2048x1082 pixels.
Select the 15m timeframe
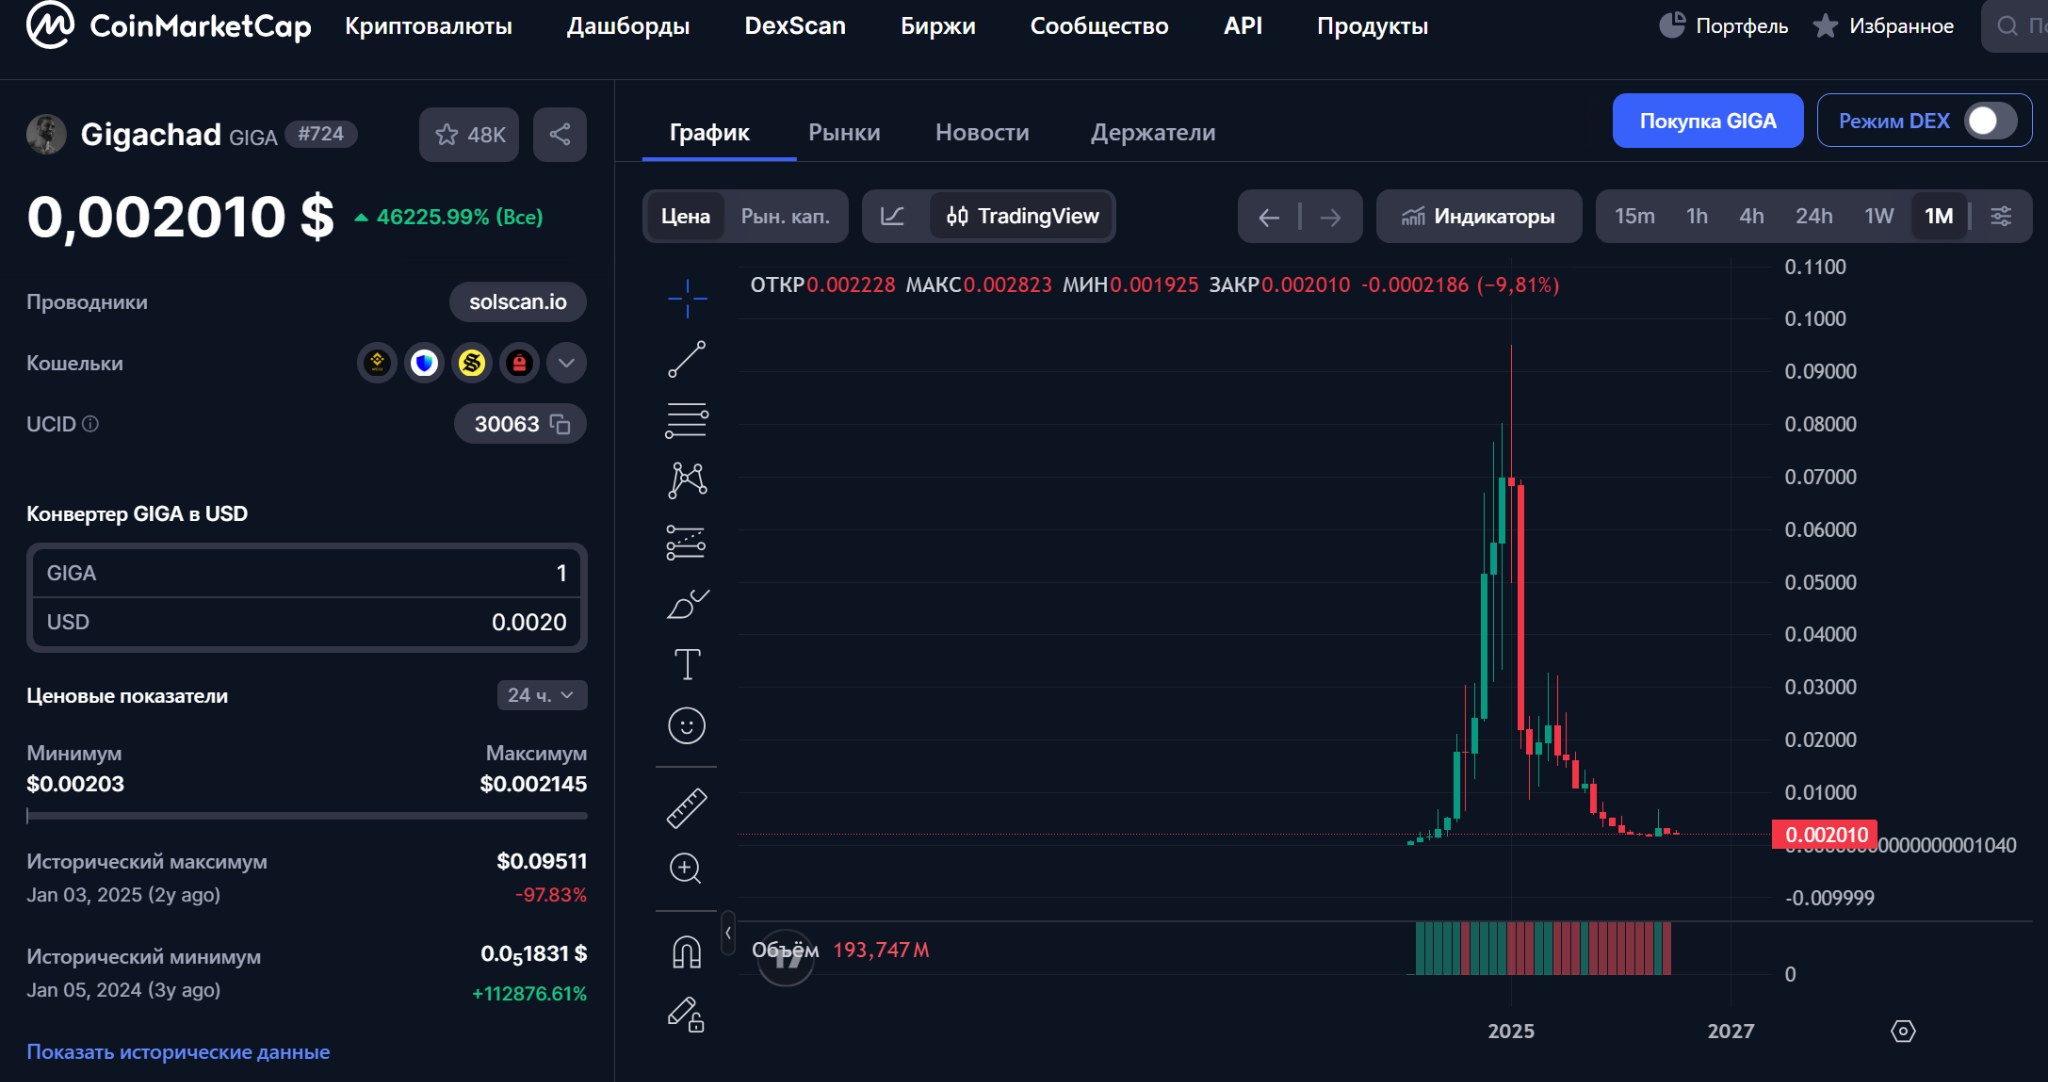[x=1634, y=216]
